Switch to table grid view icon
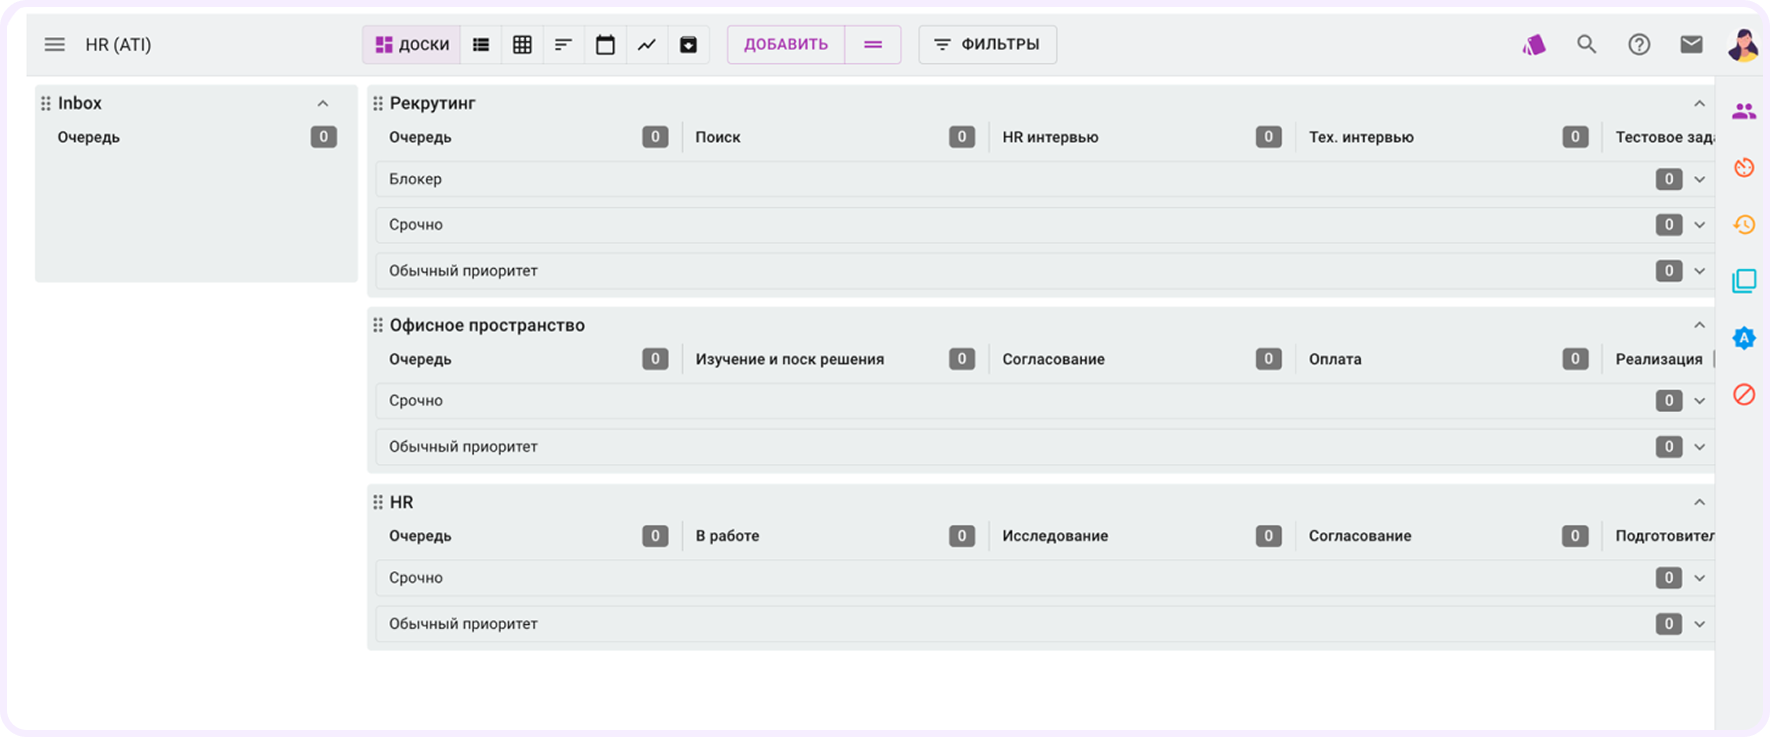Screen dimensions: 1770x737 tap(522, 45)
